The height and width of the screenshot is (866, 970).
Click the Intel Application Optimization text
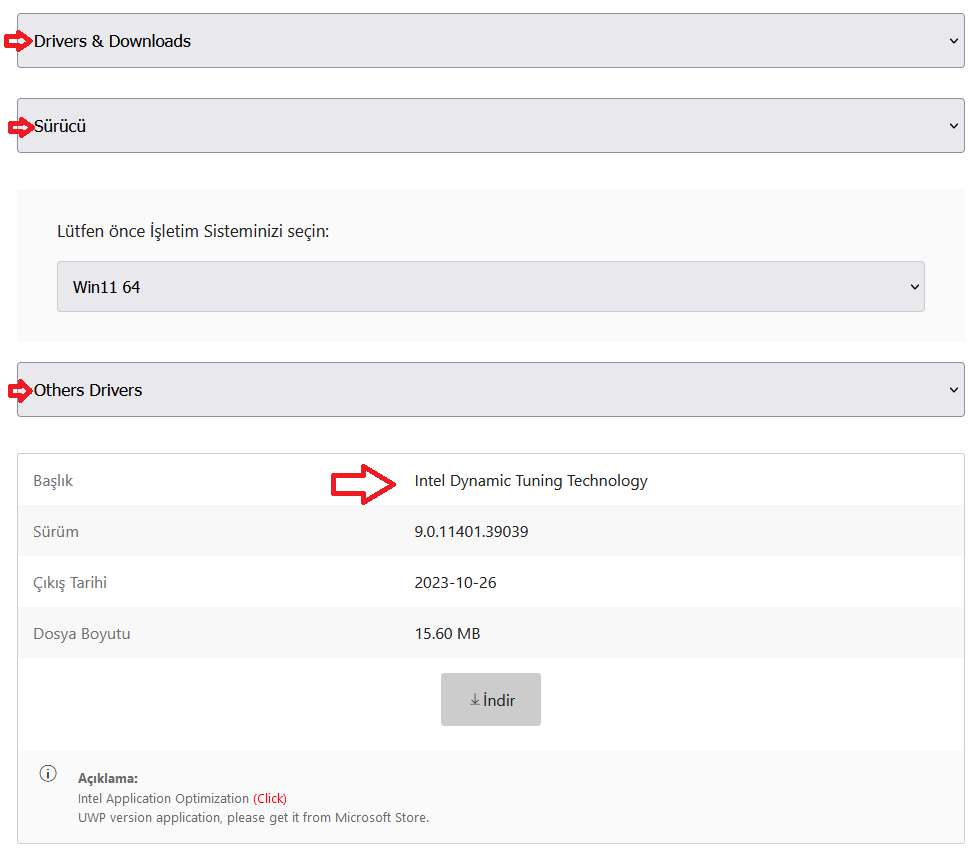click(x=163, y=799)
